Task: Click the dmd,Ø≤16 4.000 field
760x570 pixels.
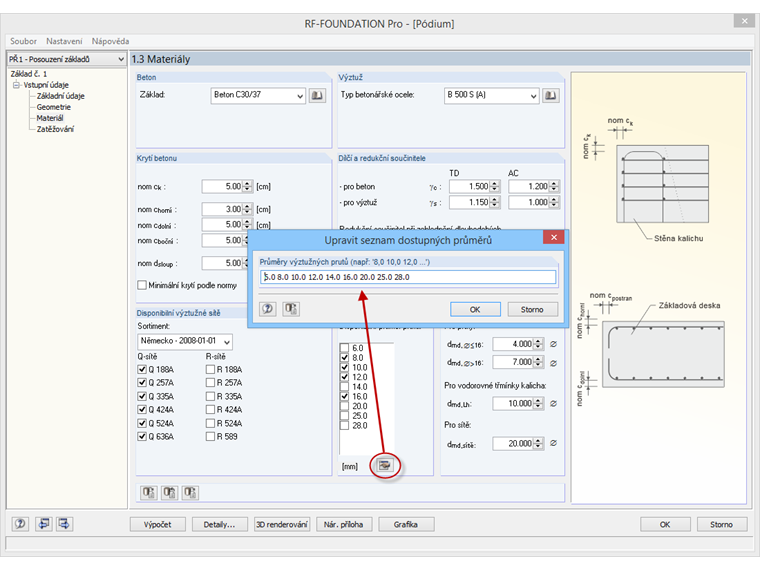Action: point(513,344)
